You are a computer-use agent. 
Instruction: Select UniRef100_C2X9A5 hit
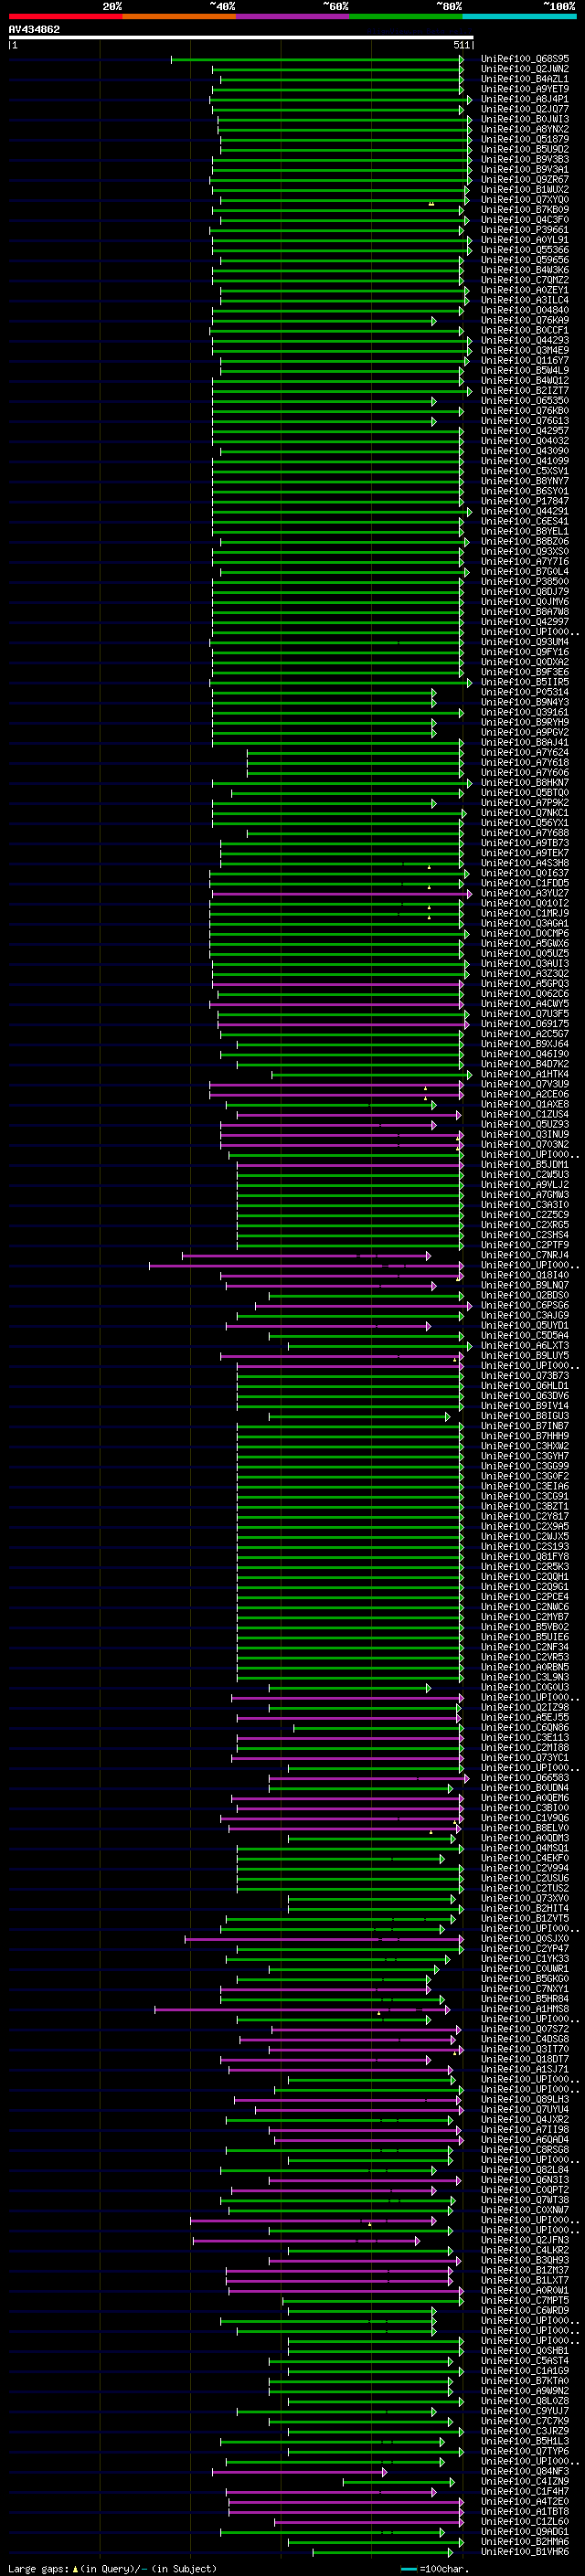pos(525,1526)
